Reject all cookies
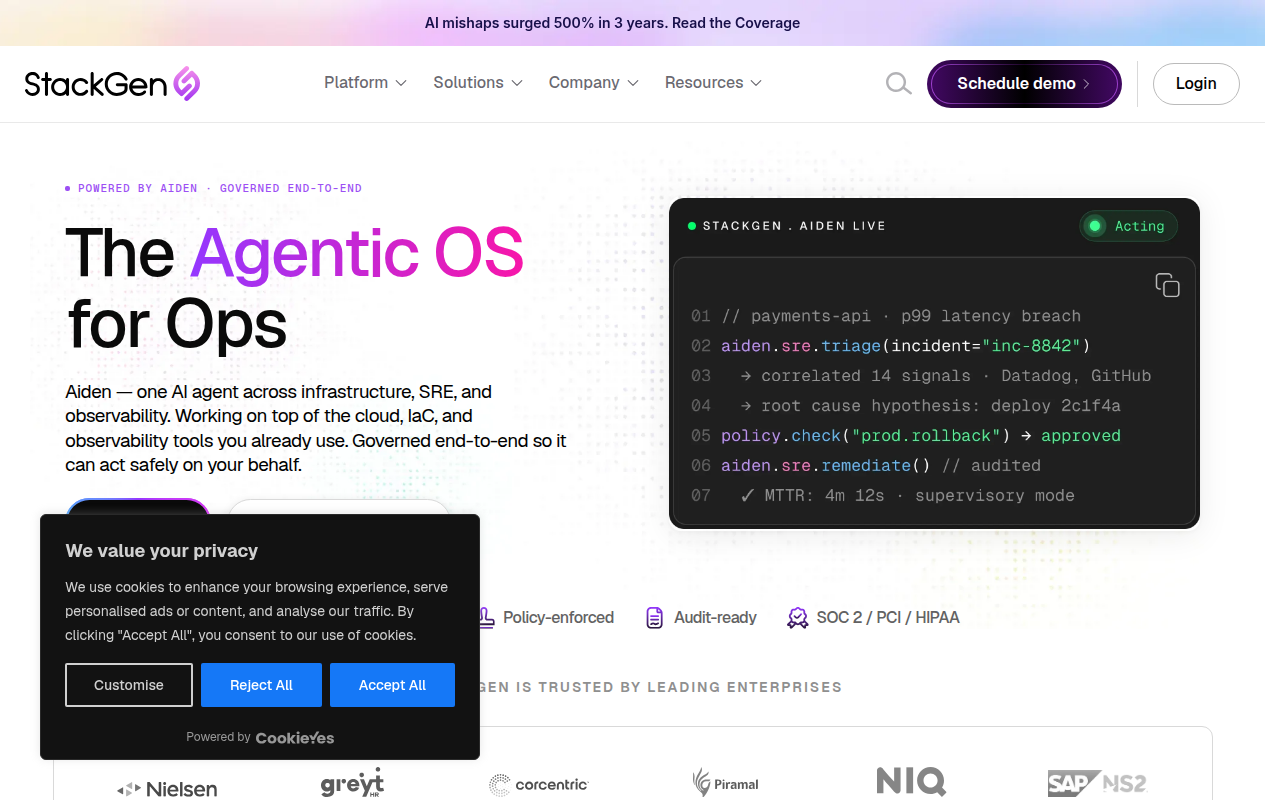Screen dimensions: 1280x800 (261, 685)
